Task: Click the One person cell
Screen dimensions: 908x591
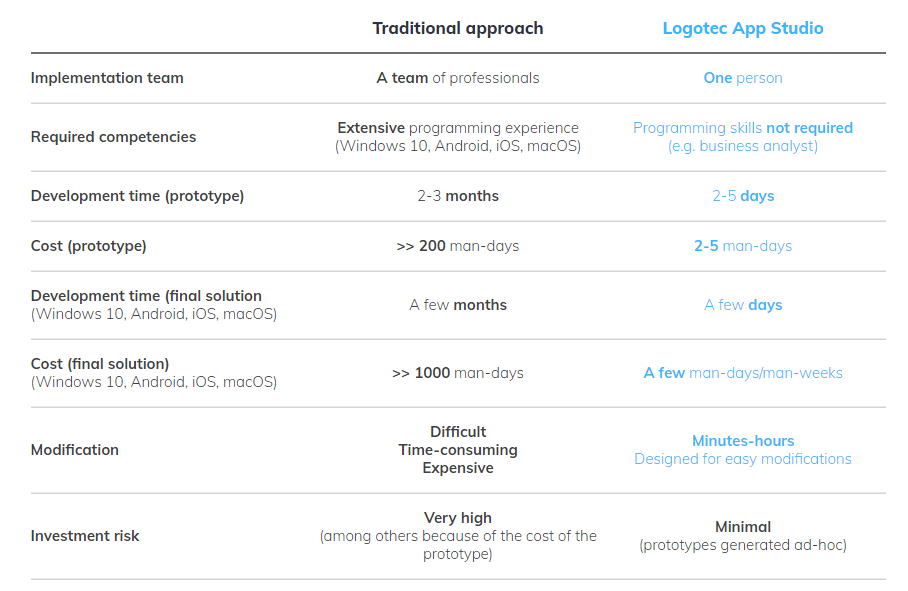Action: coord(742,78)
